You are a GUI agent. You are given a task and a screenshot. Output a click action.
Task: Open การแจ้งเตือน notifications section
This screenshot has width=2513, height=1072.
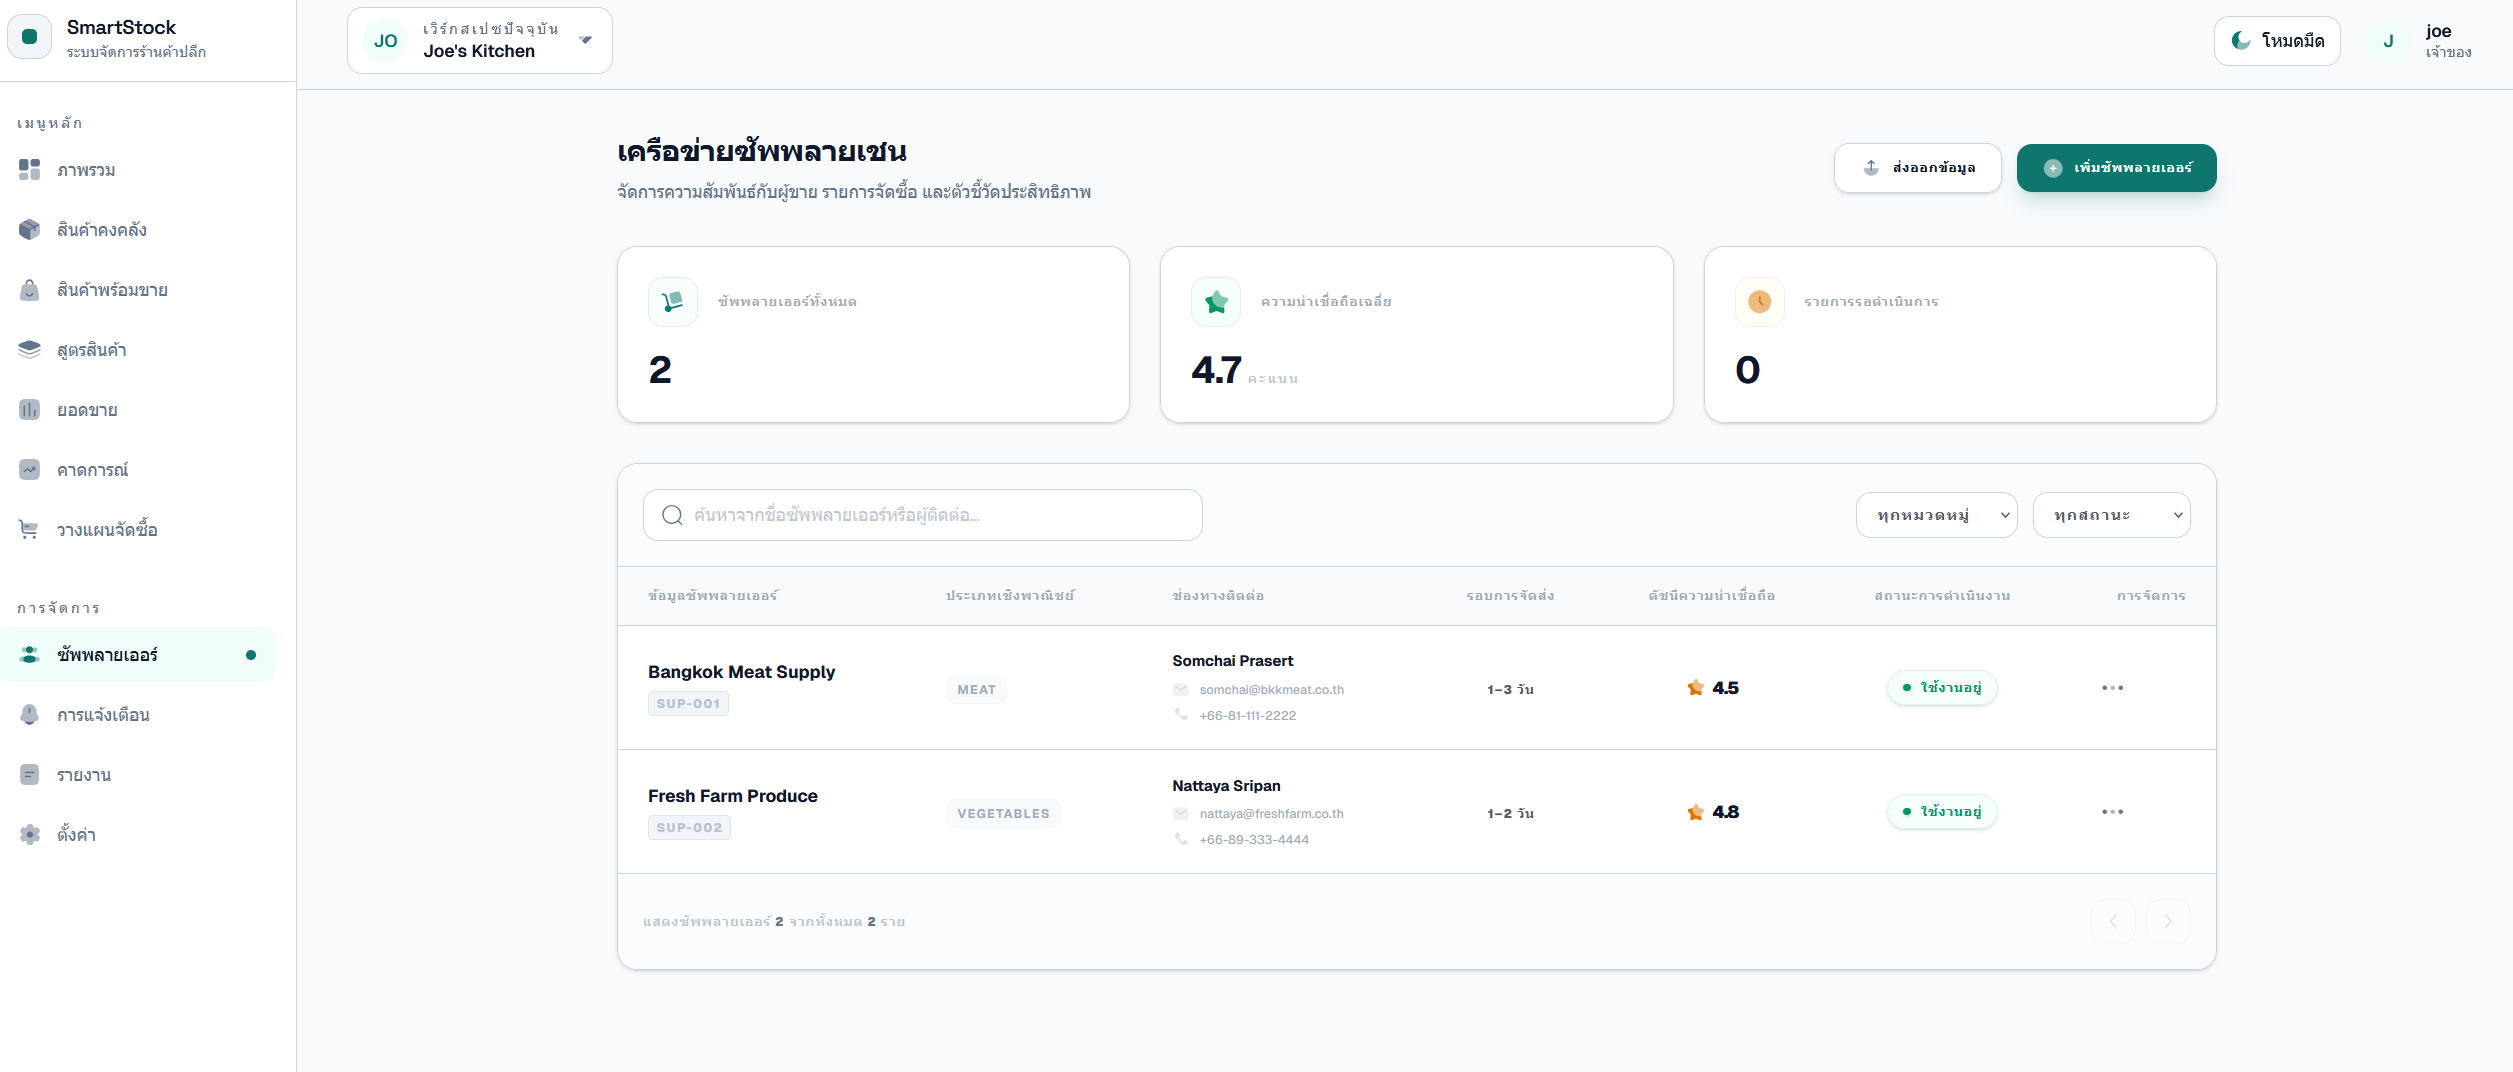pyautogui.click(x=102, y=714)
